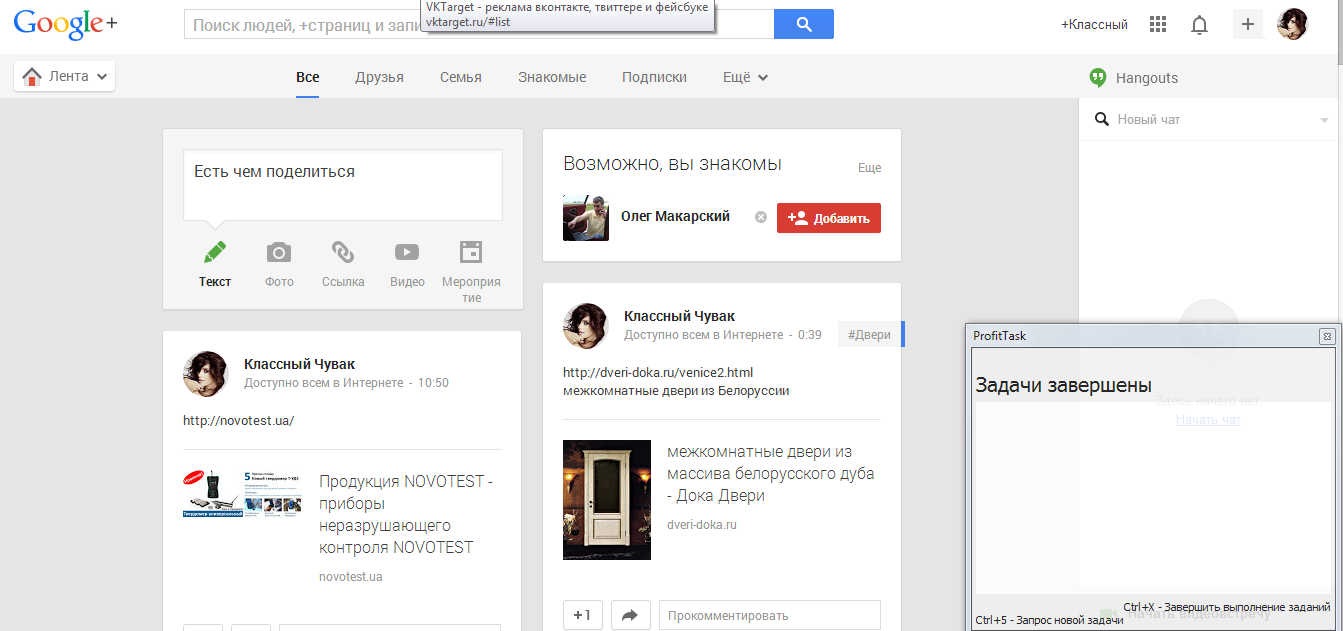1343x631 pixels.
Task: Click author avatar on the doors post
Action: pos(586,326)
